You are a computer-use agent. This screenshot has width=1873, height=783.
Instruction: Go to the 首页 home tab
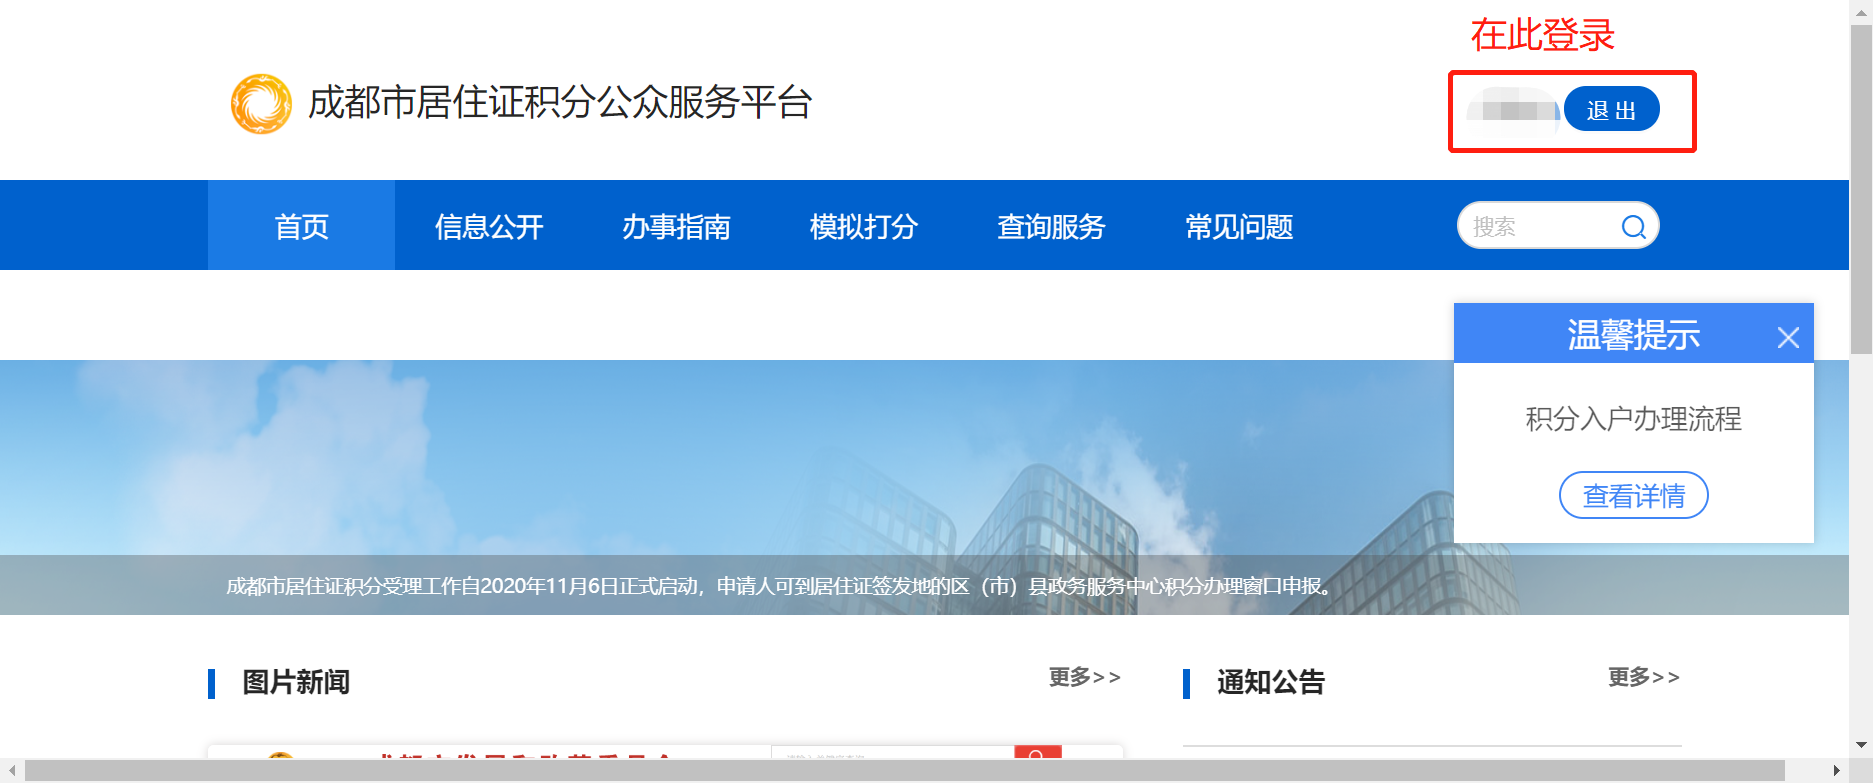point(301,227)
